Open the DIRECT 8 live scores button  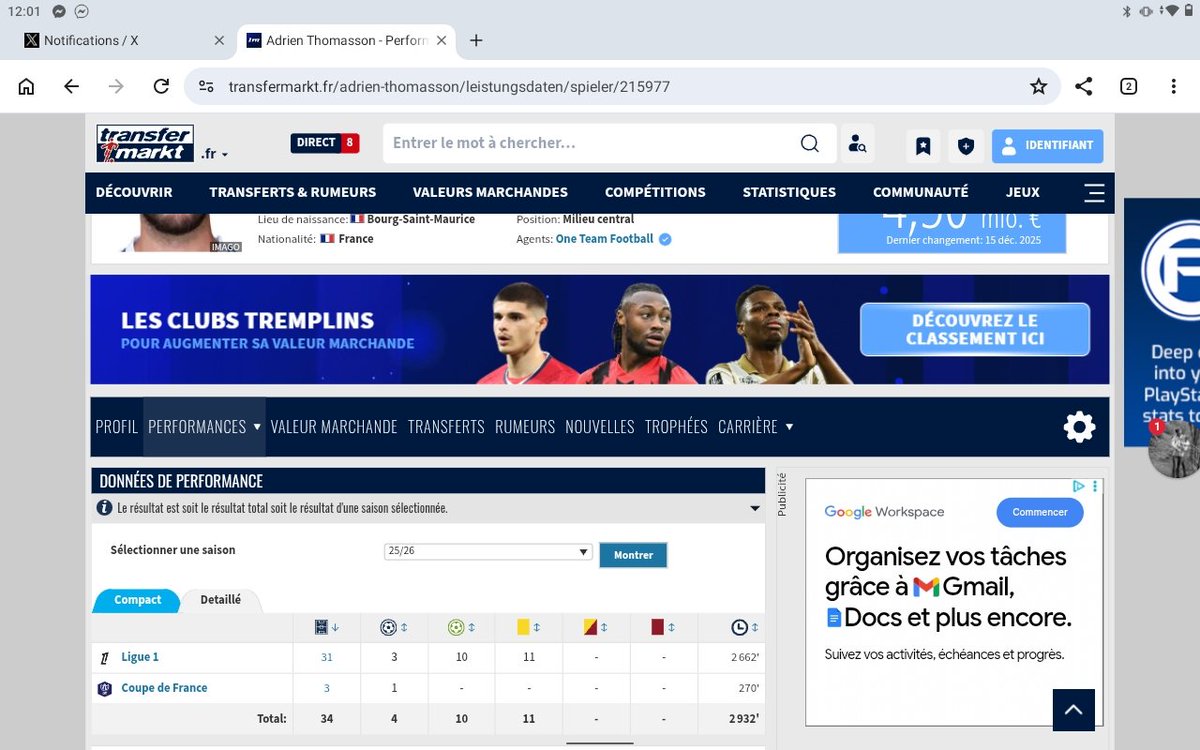click(x=325, y=143)
